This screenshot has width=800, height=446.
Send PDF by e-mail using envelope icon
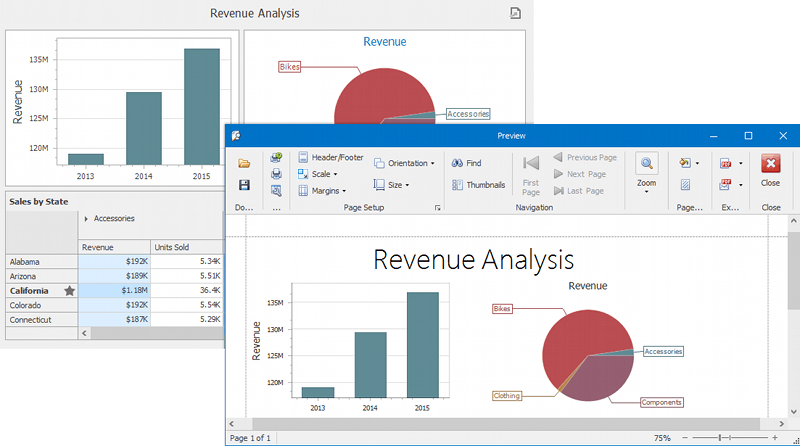[726, 184]
